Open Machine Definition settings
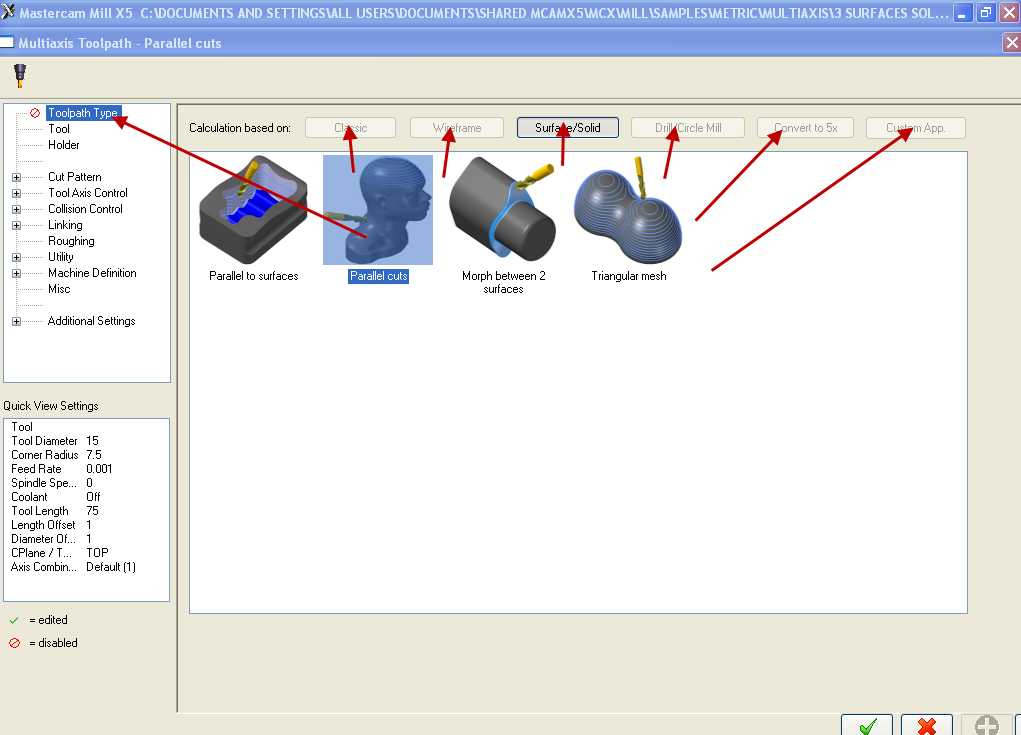This screenshot has height=735, width=1021. click(x=92, y=273)
